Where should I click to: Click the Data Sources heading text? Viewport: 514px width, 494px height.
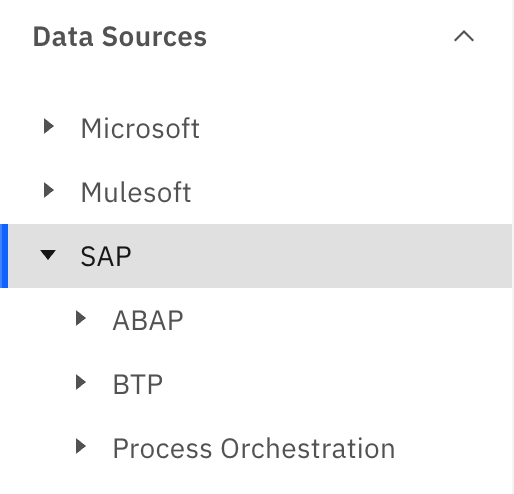120,37
